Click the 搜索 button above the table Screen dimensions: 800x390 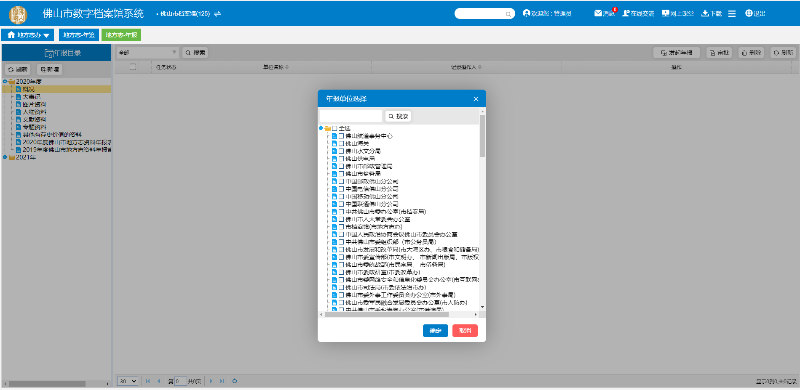195,52
